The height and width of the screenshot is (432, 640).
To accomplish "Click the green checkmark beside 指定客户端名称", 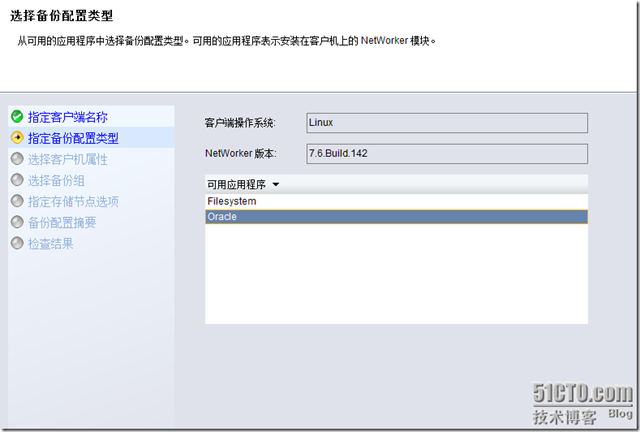I will click(x=17, y=116).
